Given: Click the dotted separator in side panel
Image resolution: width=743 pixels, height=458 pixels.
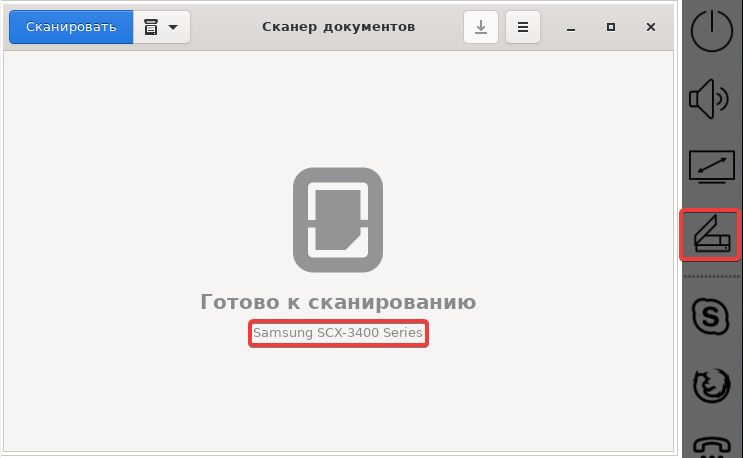Looking at the screenshot, I should tap(711, 277).
